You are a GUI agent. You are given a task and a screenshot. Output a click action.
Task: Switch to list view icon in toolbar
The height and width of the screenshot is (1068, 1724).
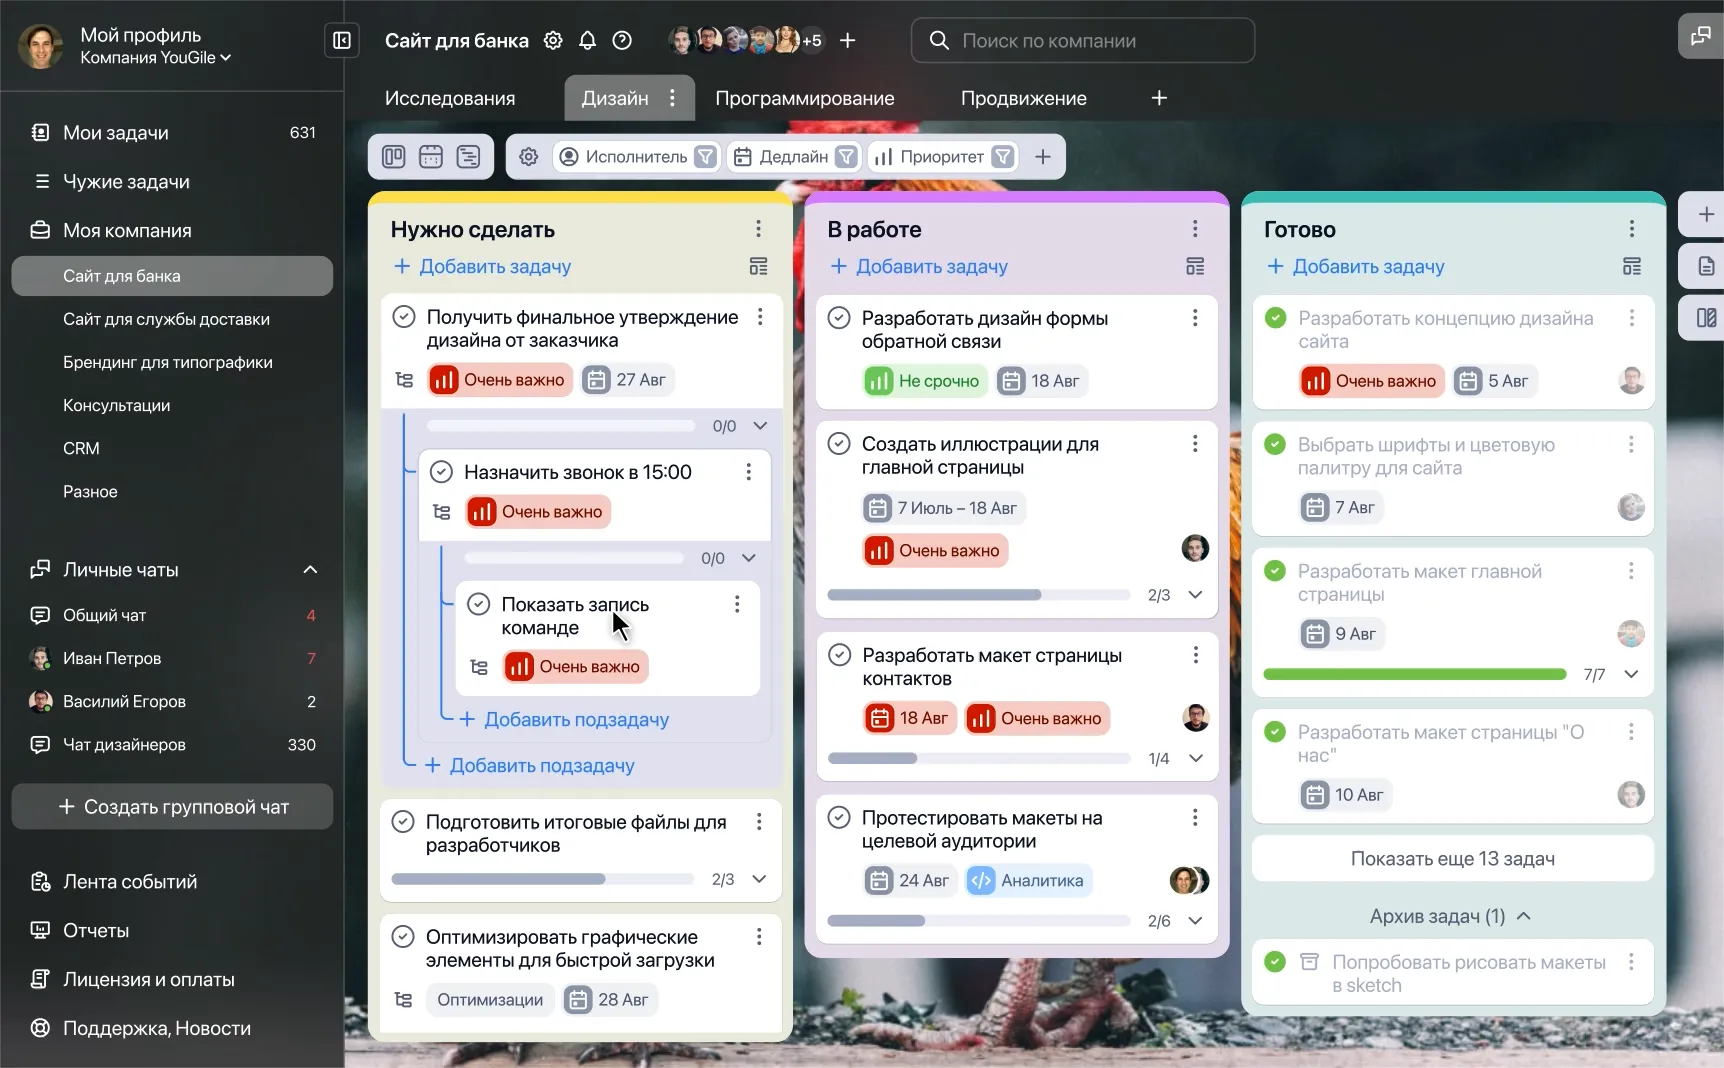click(468, 157)
